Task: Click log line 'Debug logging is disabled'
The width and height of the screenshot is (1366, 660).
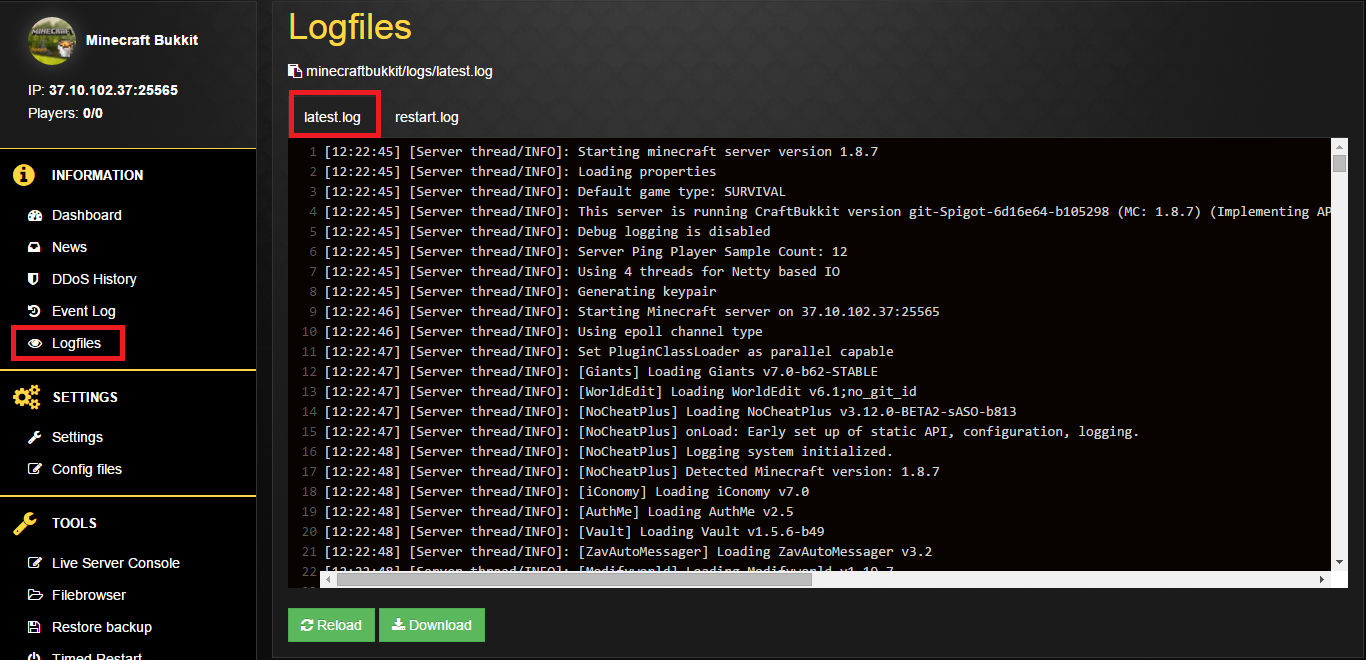Action: (x=547, y=231)
